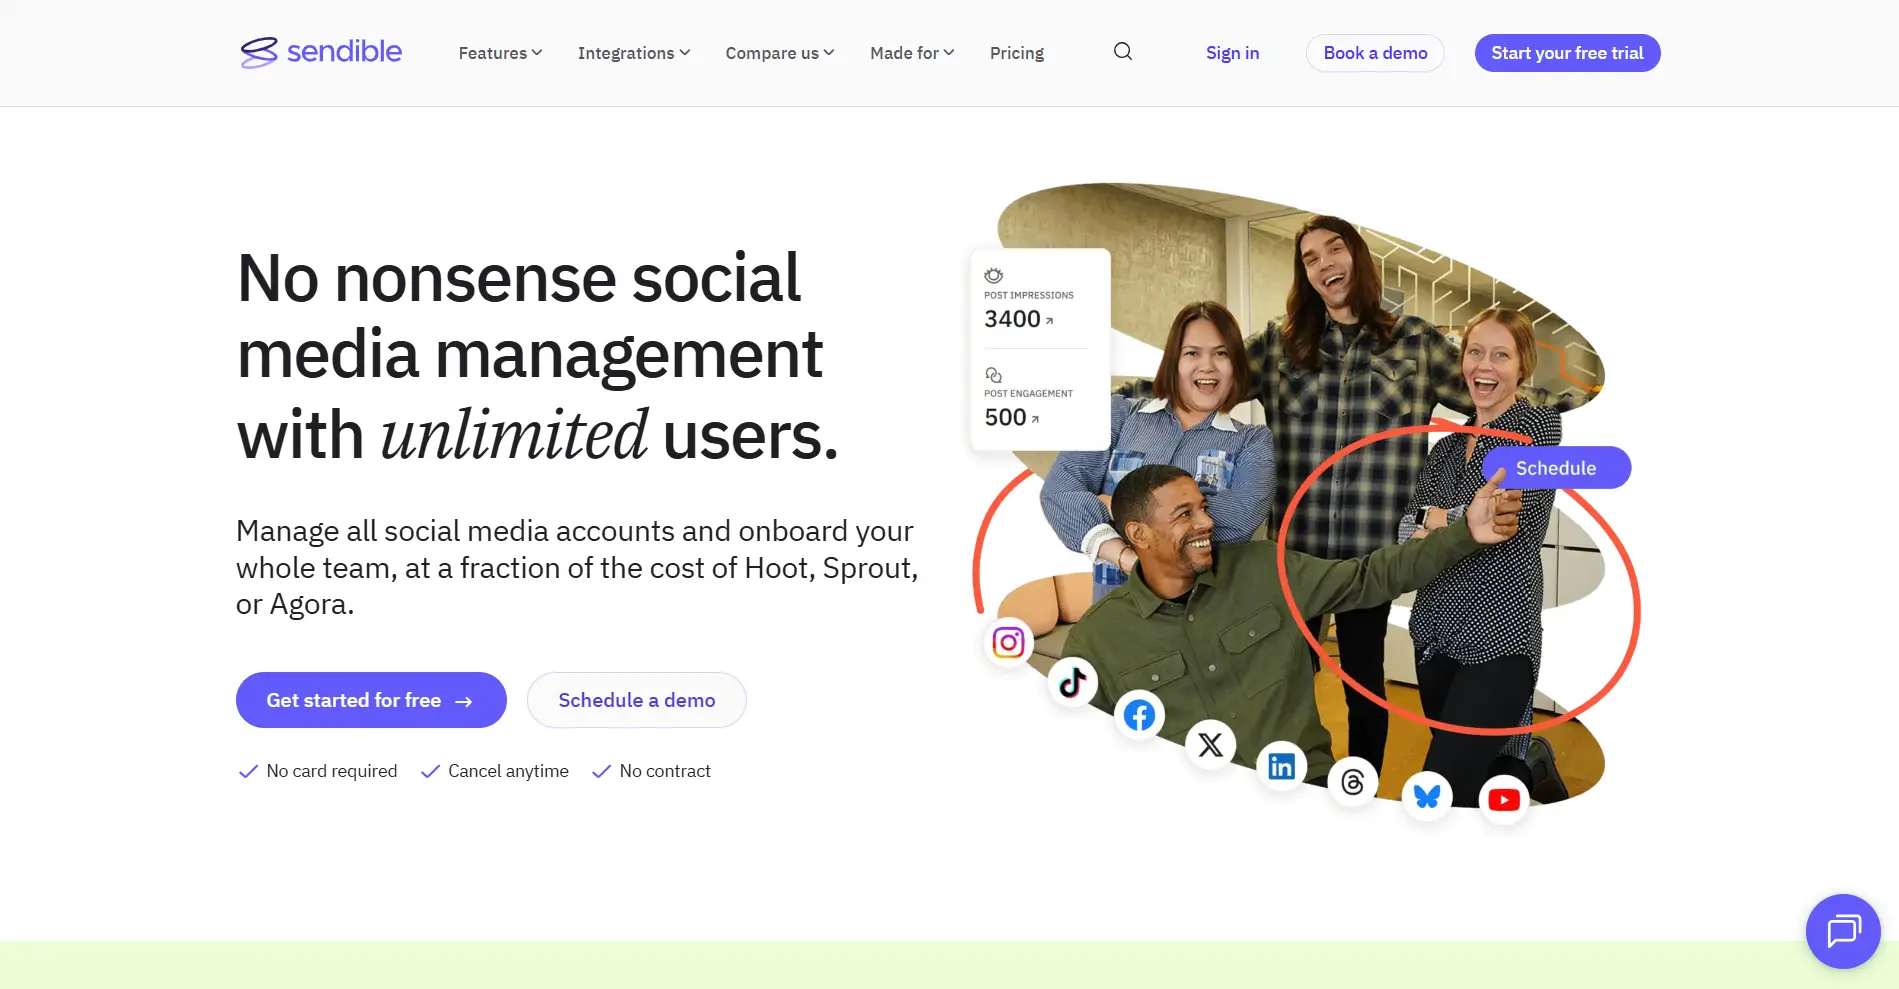This screenshot has height=989, width=1899.
Task: Click the 3400 post impressions value
Action: pos(1012,319)
